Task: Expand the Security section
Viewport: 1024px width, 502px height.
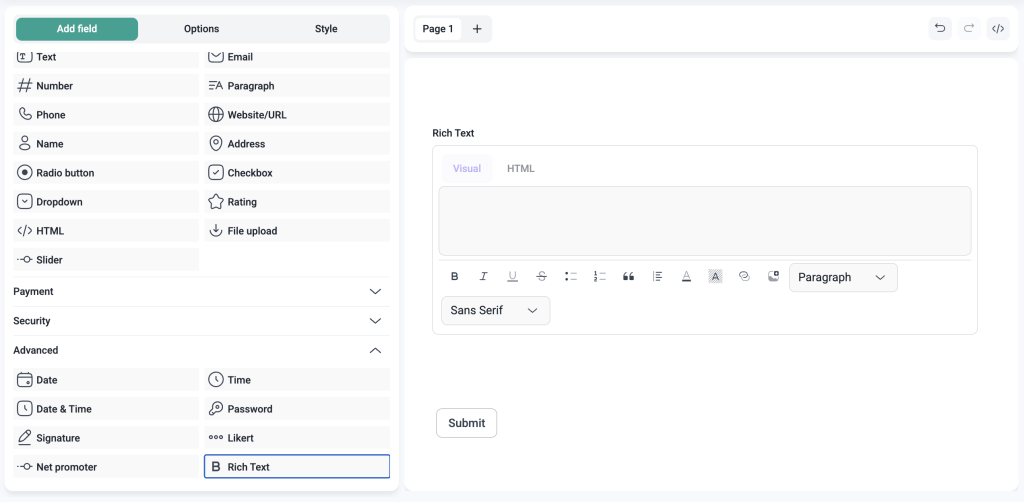Action: click(201, 321)
